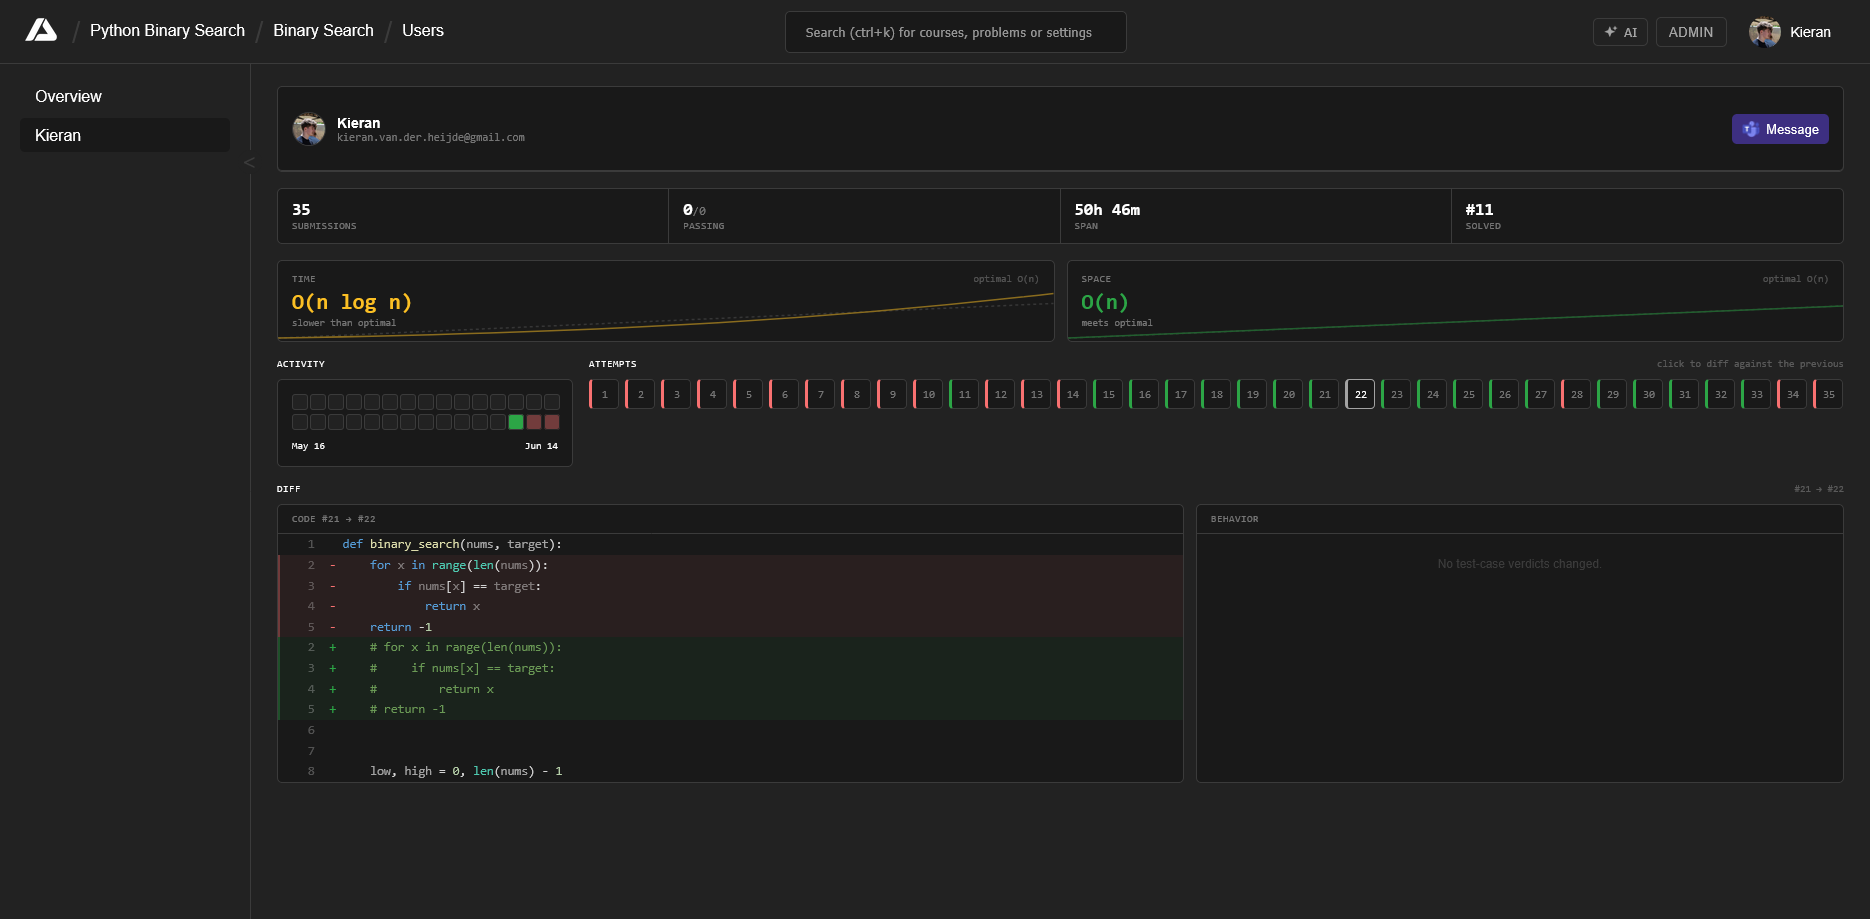Select attempt 25
The width and height of the screenshot is (1870, 919).
tap(1468, 394)
